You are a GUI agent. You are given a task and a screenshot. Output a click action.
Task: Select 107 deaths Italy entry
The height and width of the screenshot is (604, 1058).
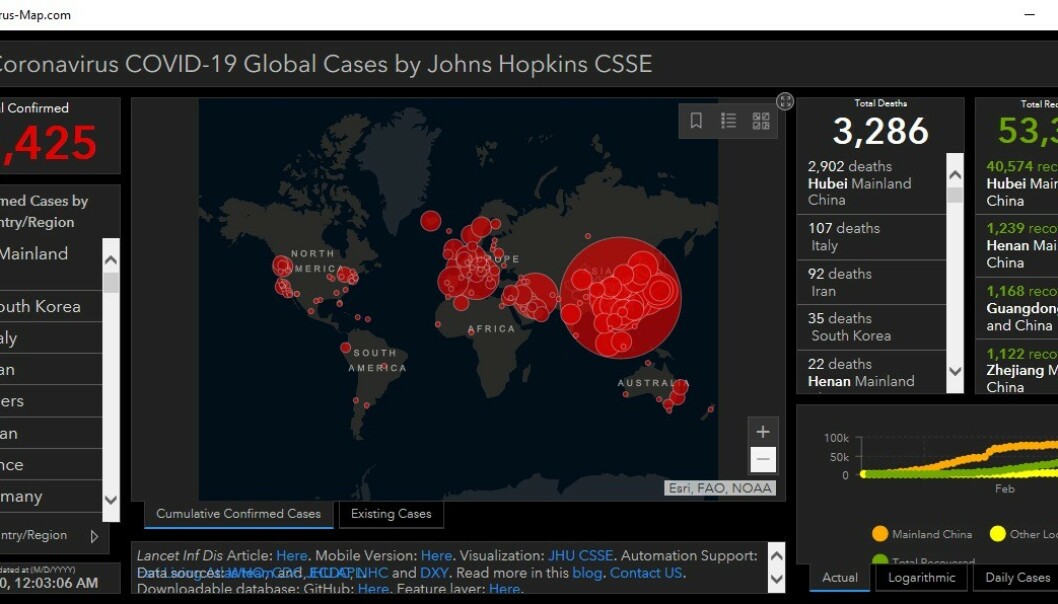[x=871, y=237]
